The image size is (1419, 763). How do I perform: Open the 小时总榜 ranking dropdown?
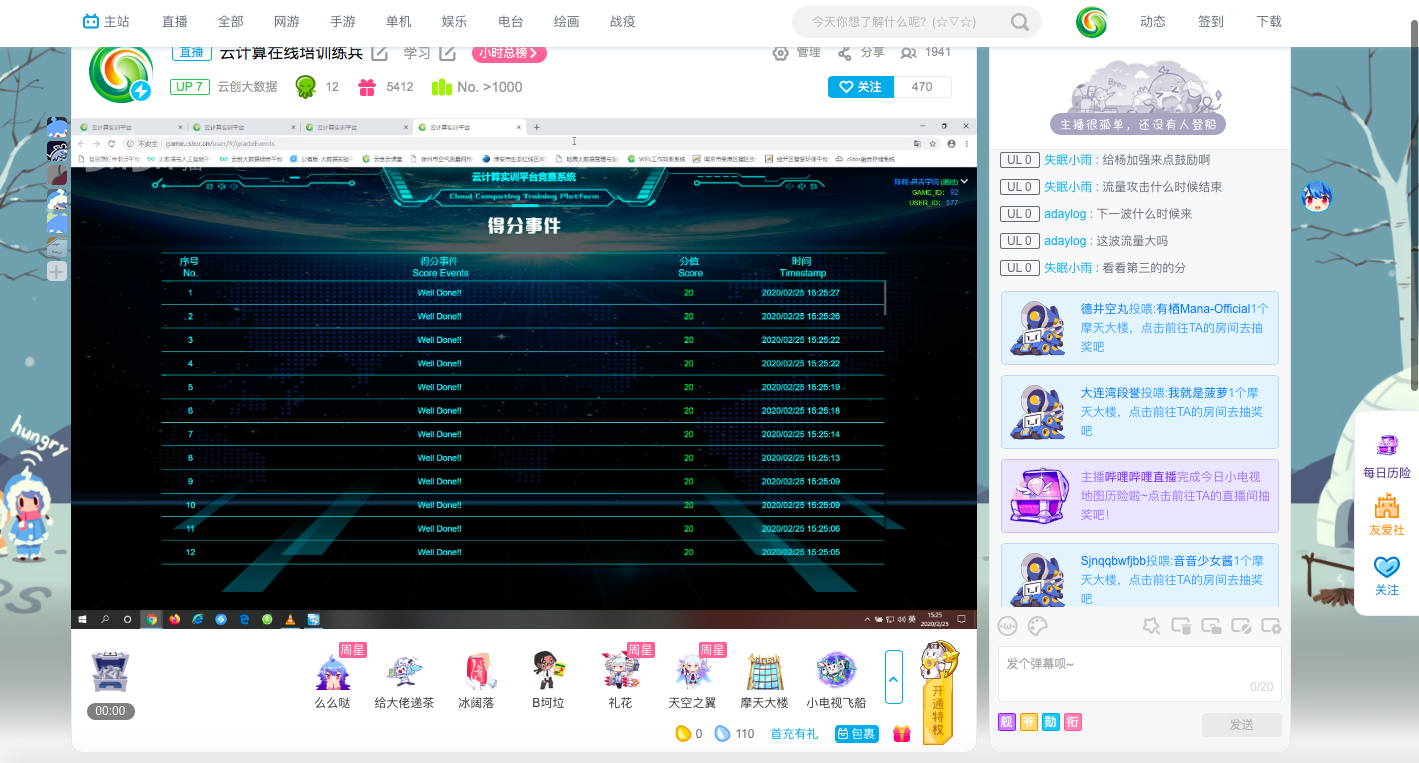pos(509,53)
